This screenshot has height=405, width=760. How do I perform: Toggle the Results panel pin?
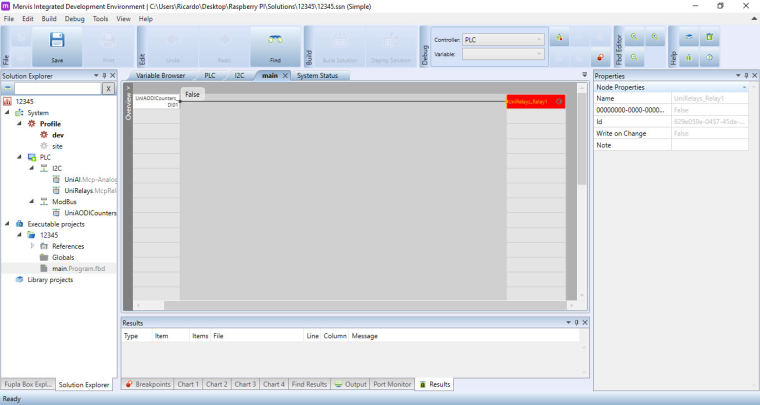point(578,323)
